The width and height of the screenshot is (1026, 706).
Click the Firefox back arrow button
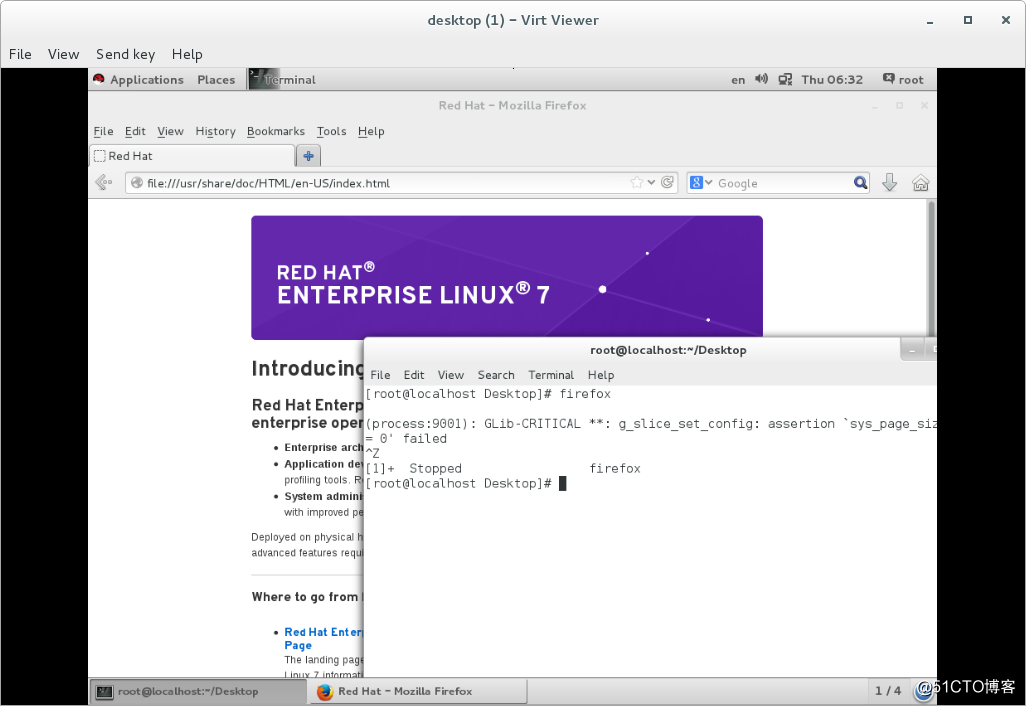(104, 183)
